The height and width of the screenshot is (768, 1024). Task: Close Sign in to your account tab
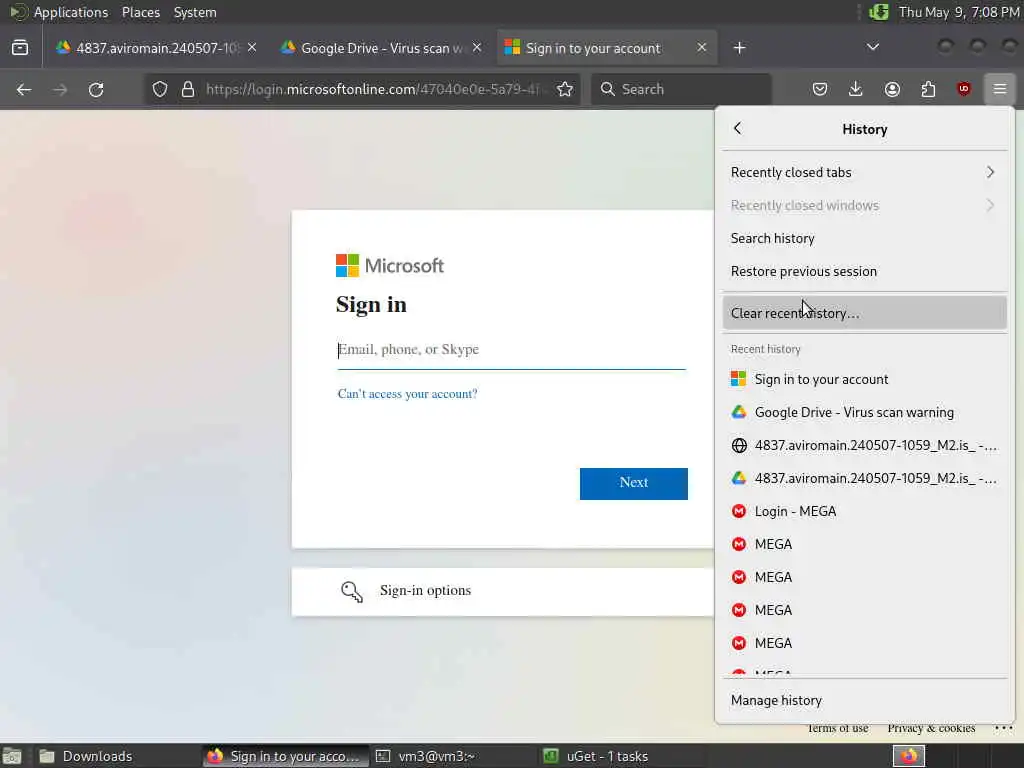[701, 48]
